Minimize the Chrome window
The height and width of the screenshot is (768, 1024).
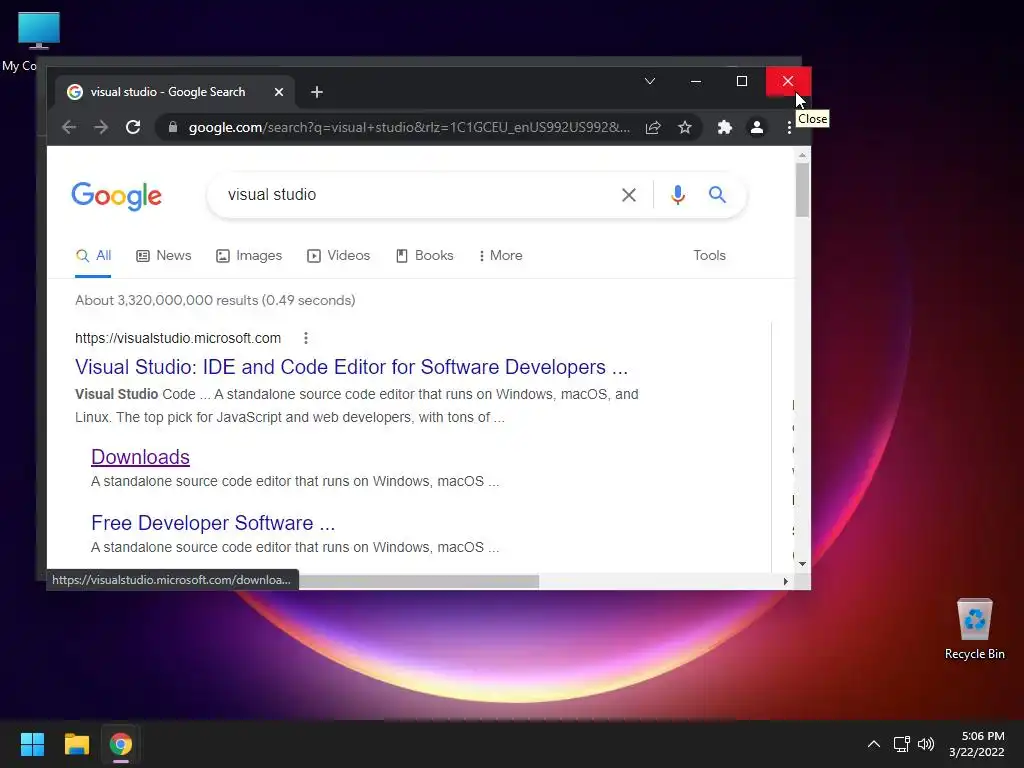(696, 81)
